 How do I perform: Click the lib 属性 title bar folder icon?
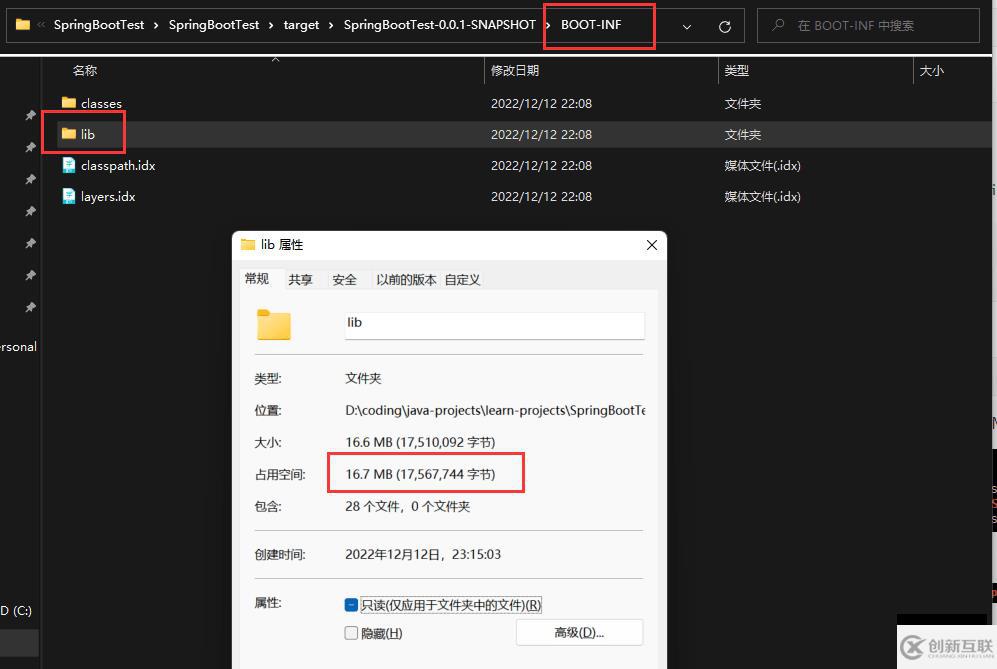(248, 244)
